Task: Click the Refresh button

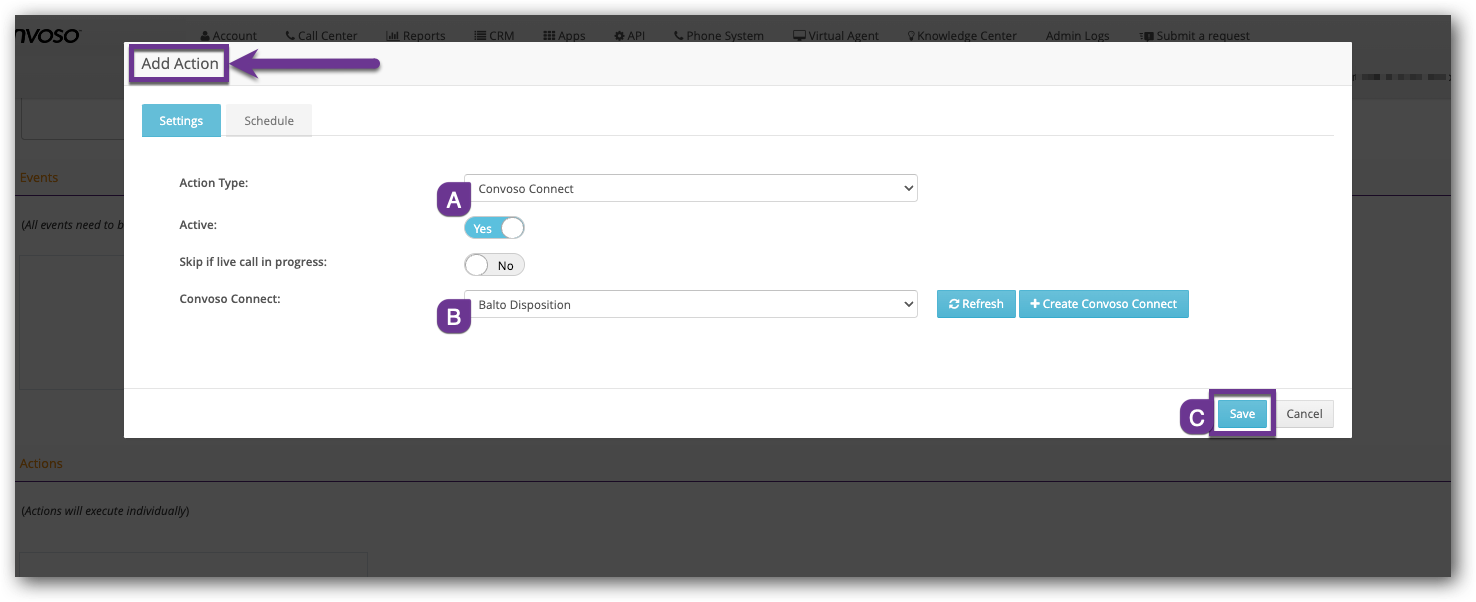Action: [976, 304]
